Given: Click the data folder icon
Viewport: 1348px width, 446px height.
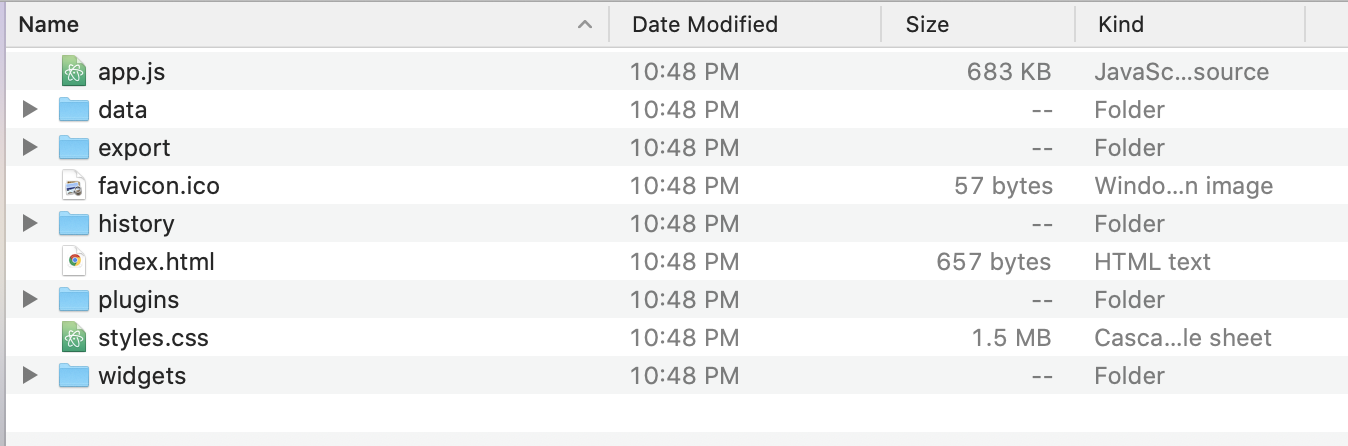Looking at the screenshot, I should 74,110.
